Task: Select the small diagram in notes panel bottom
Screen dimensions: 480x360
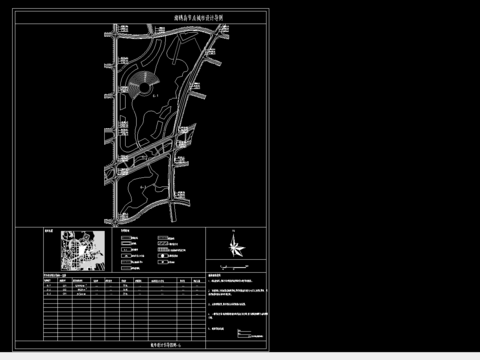Action: point(250,334)
